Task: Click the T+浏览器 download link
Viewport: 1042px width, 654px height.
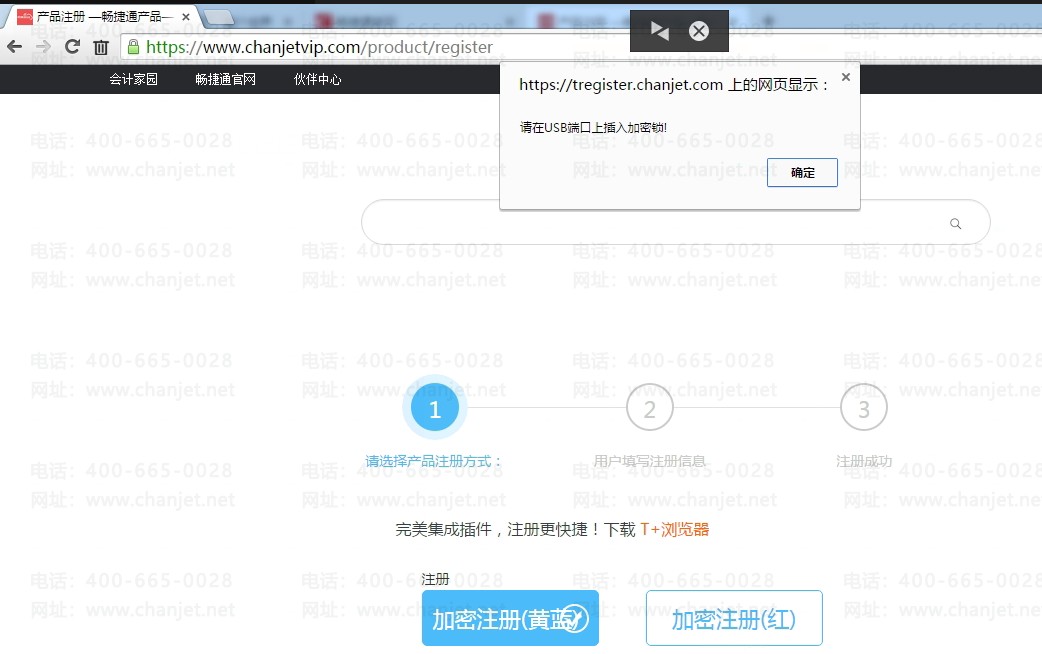Action: 675,529
